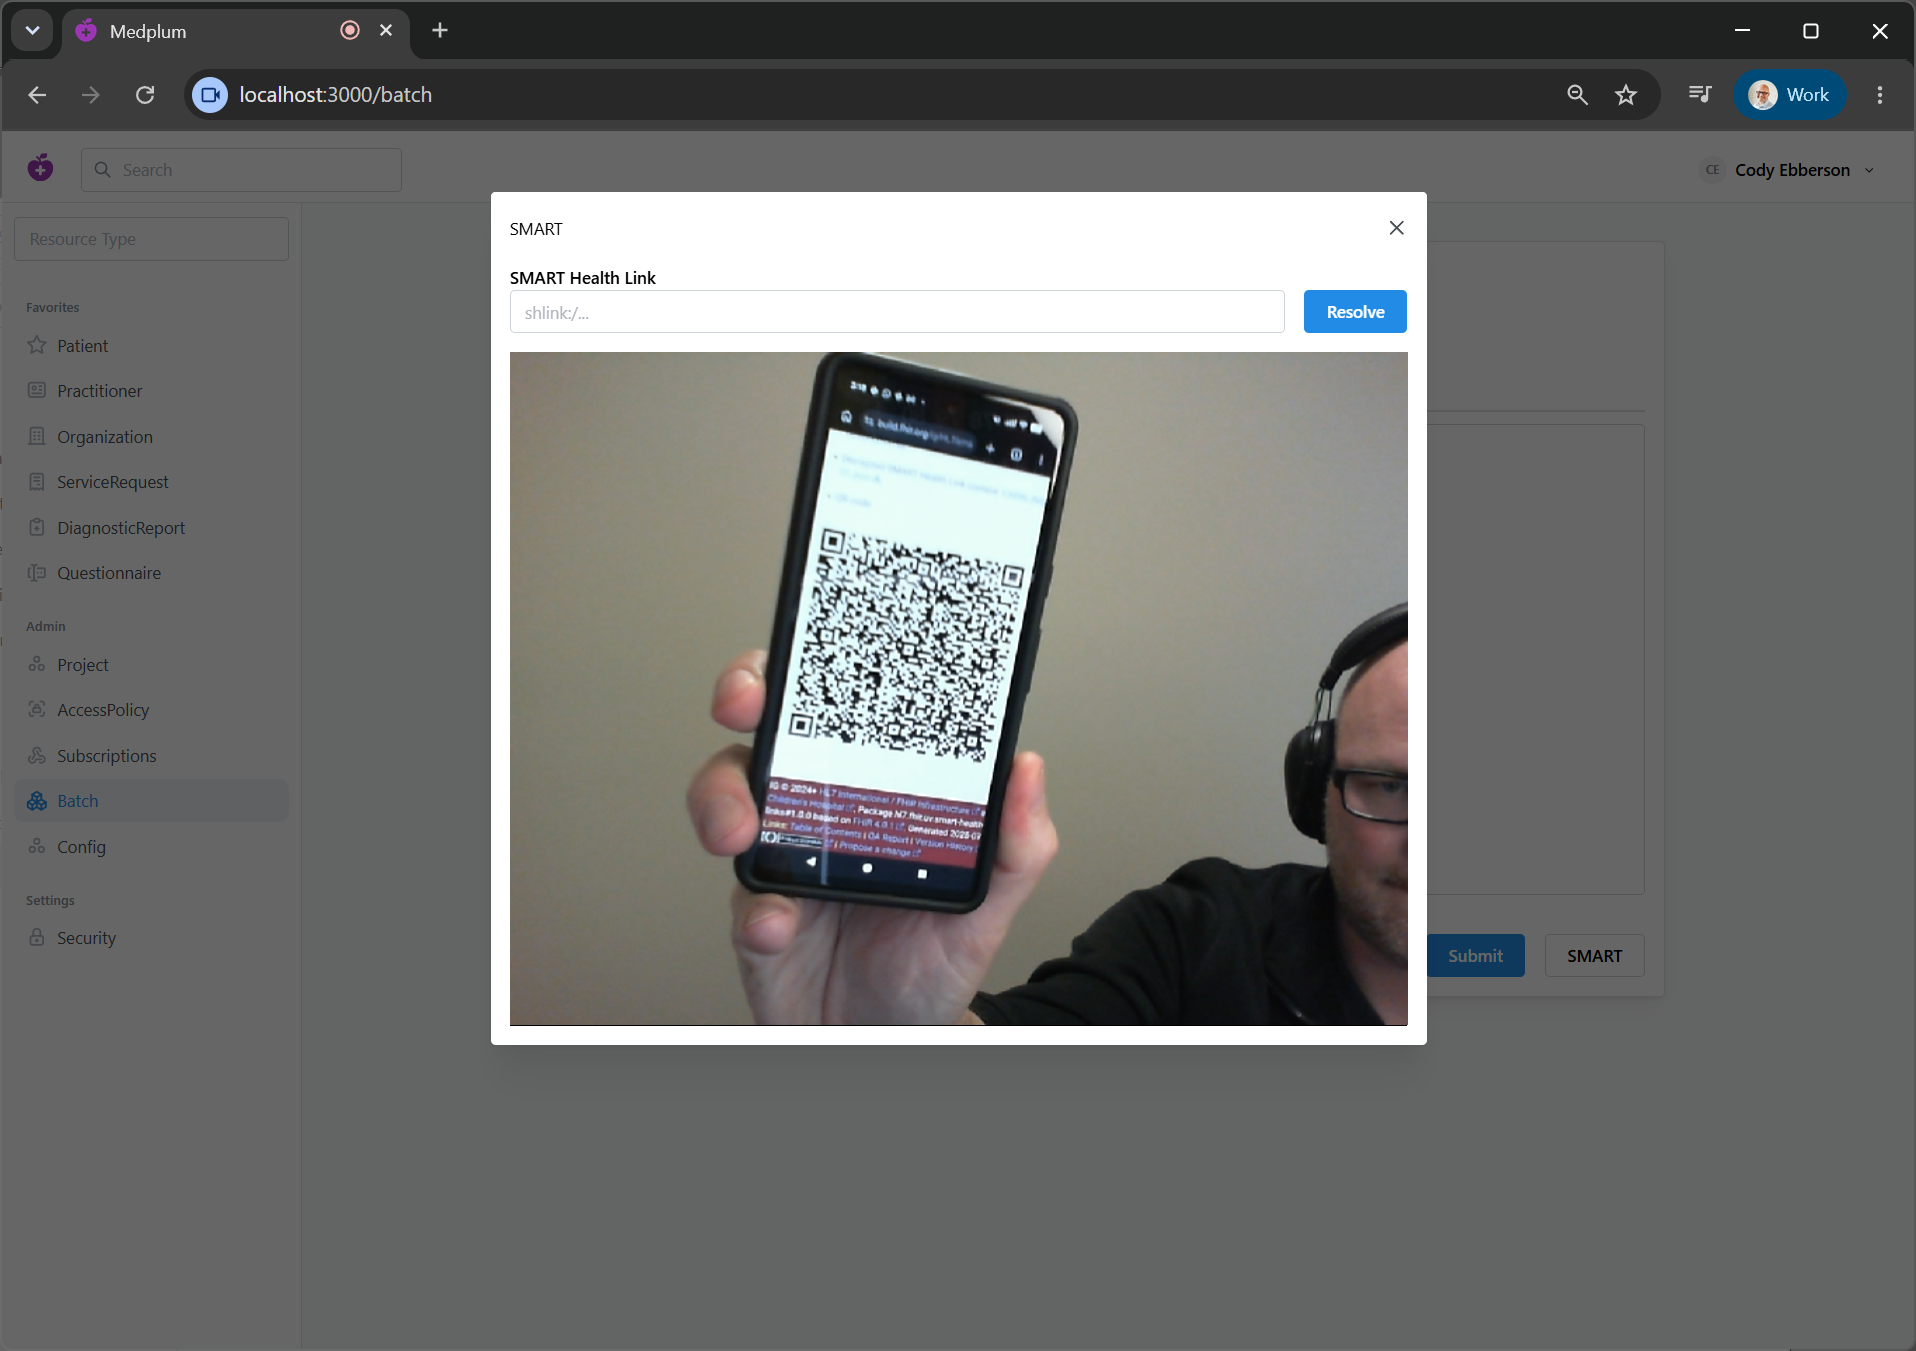Click the Security lock icon

pos(37,937)
